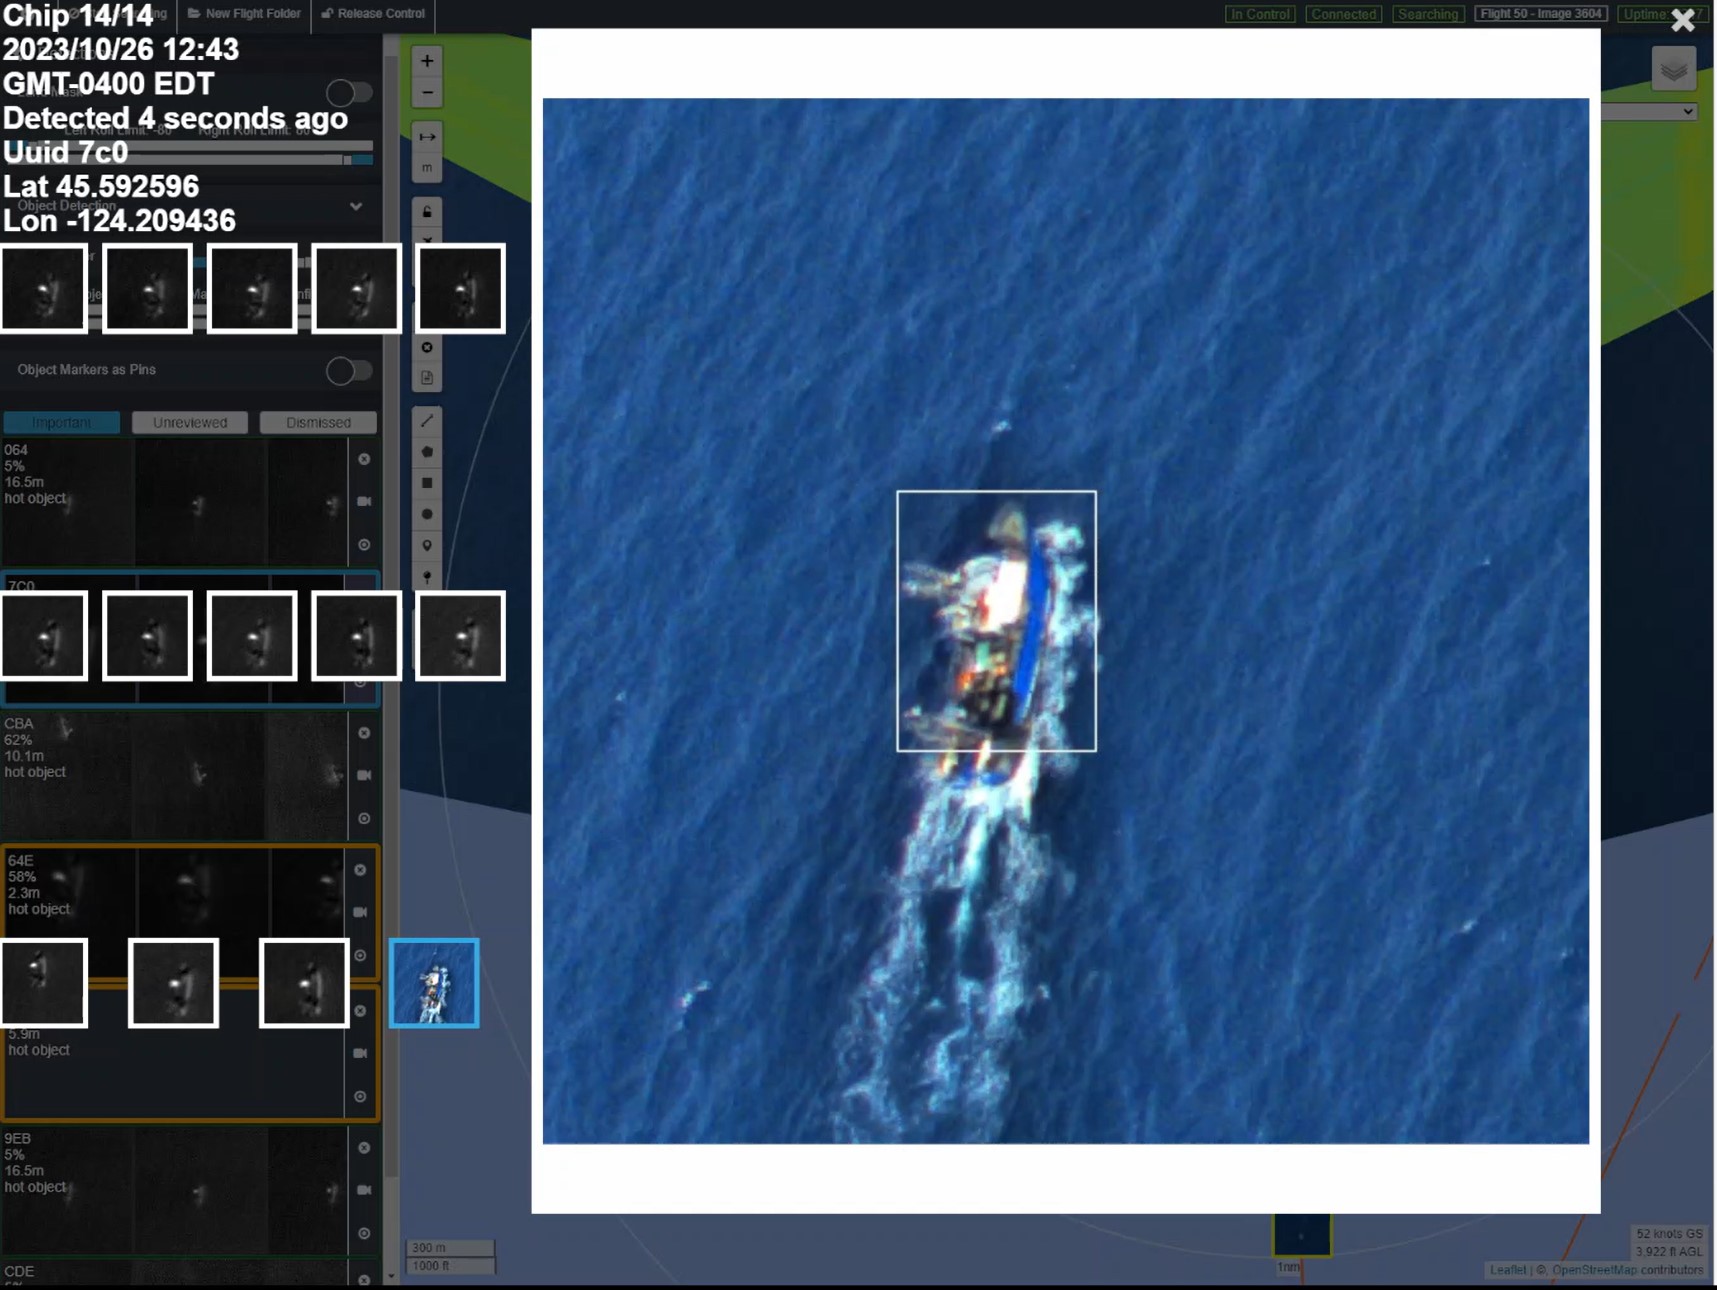
Task: Click the 'Lat 45.592596' overlay text
Action: tap(101, 187)
